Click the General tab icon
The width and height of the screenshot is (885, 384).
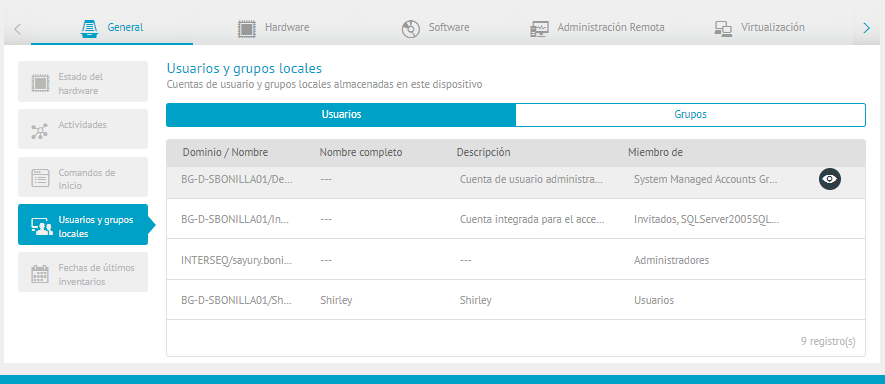coord(90,28)
